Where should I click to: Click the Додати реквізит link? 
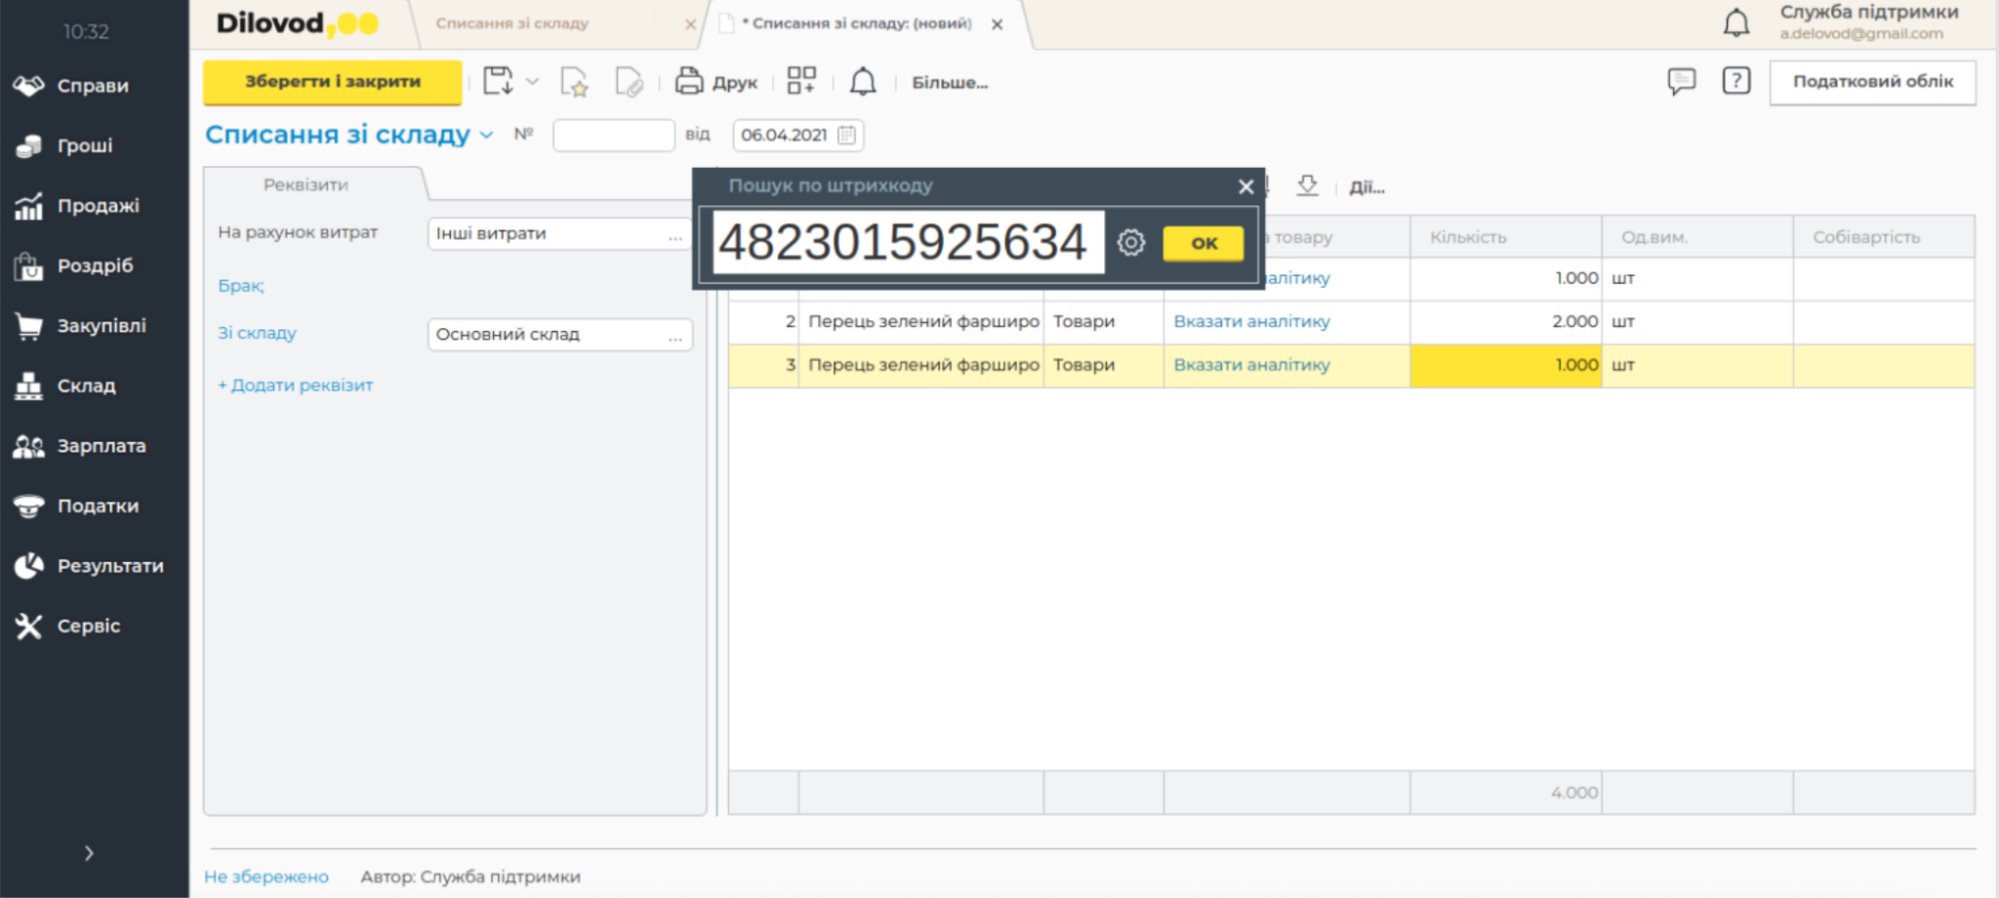pyautogui.click(x=296, y=385)
